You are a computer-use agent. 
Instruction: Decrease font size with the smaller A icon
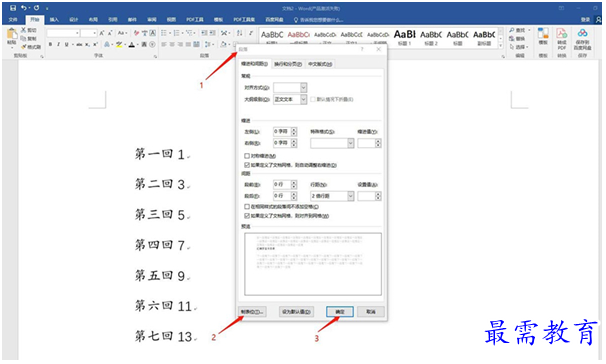pyautogui.click(x=110, y=33)
